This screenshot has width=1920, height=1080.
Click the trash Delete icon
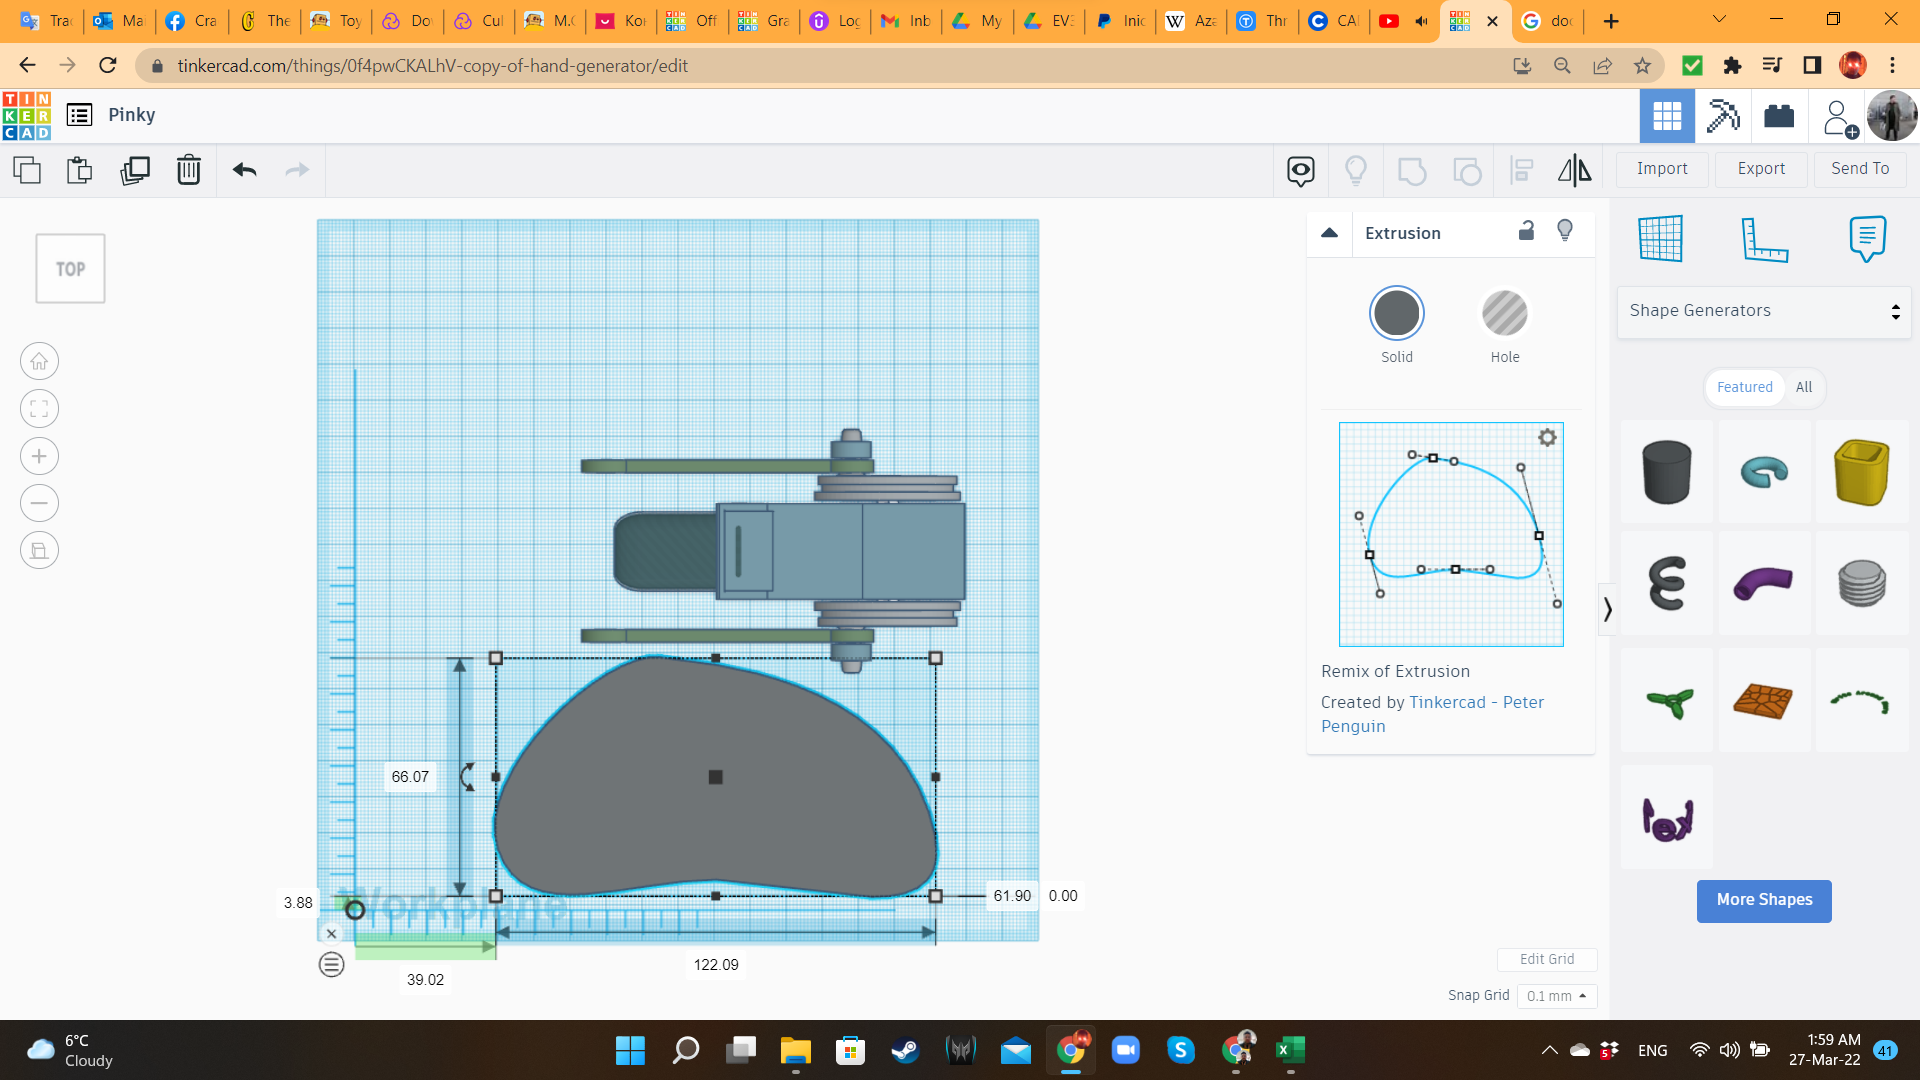(188, 170)
